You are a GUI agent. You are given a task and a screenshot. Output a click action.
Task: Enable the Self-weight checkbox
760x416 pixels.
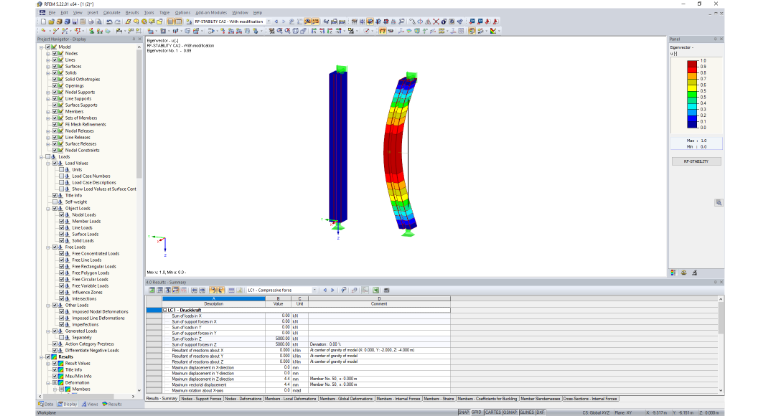(55, 202)
